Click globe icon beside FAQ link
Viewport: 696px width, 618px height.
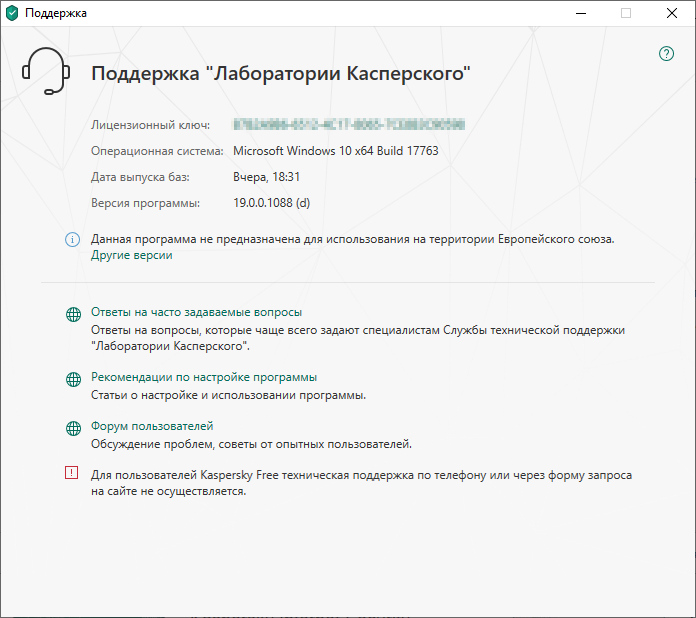coord(73,314)
